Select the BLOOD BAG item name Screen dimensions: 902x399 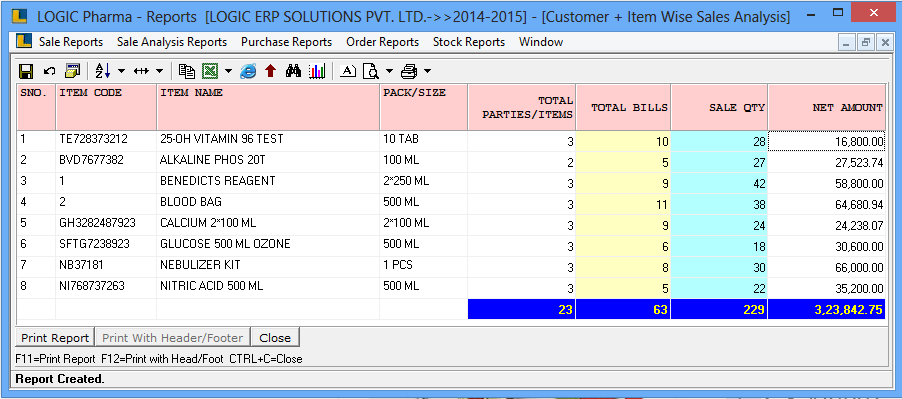tap(190, 202)
